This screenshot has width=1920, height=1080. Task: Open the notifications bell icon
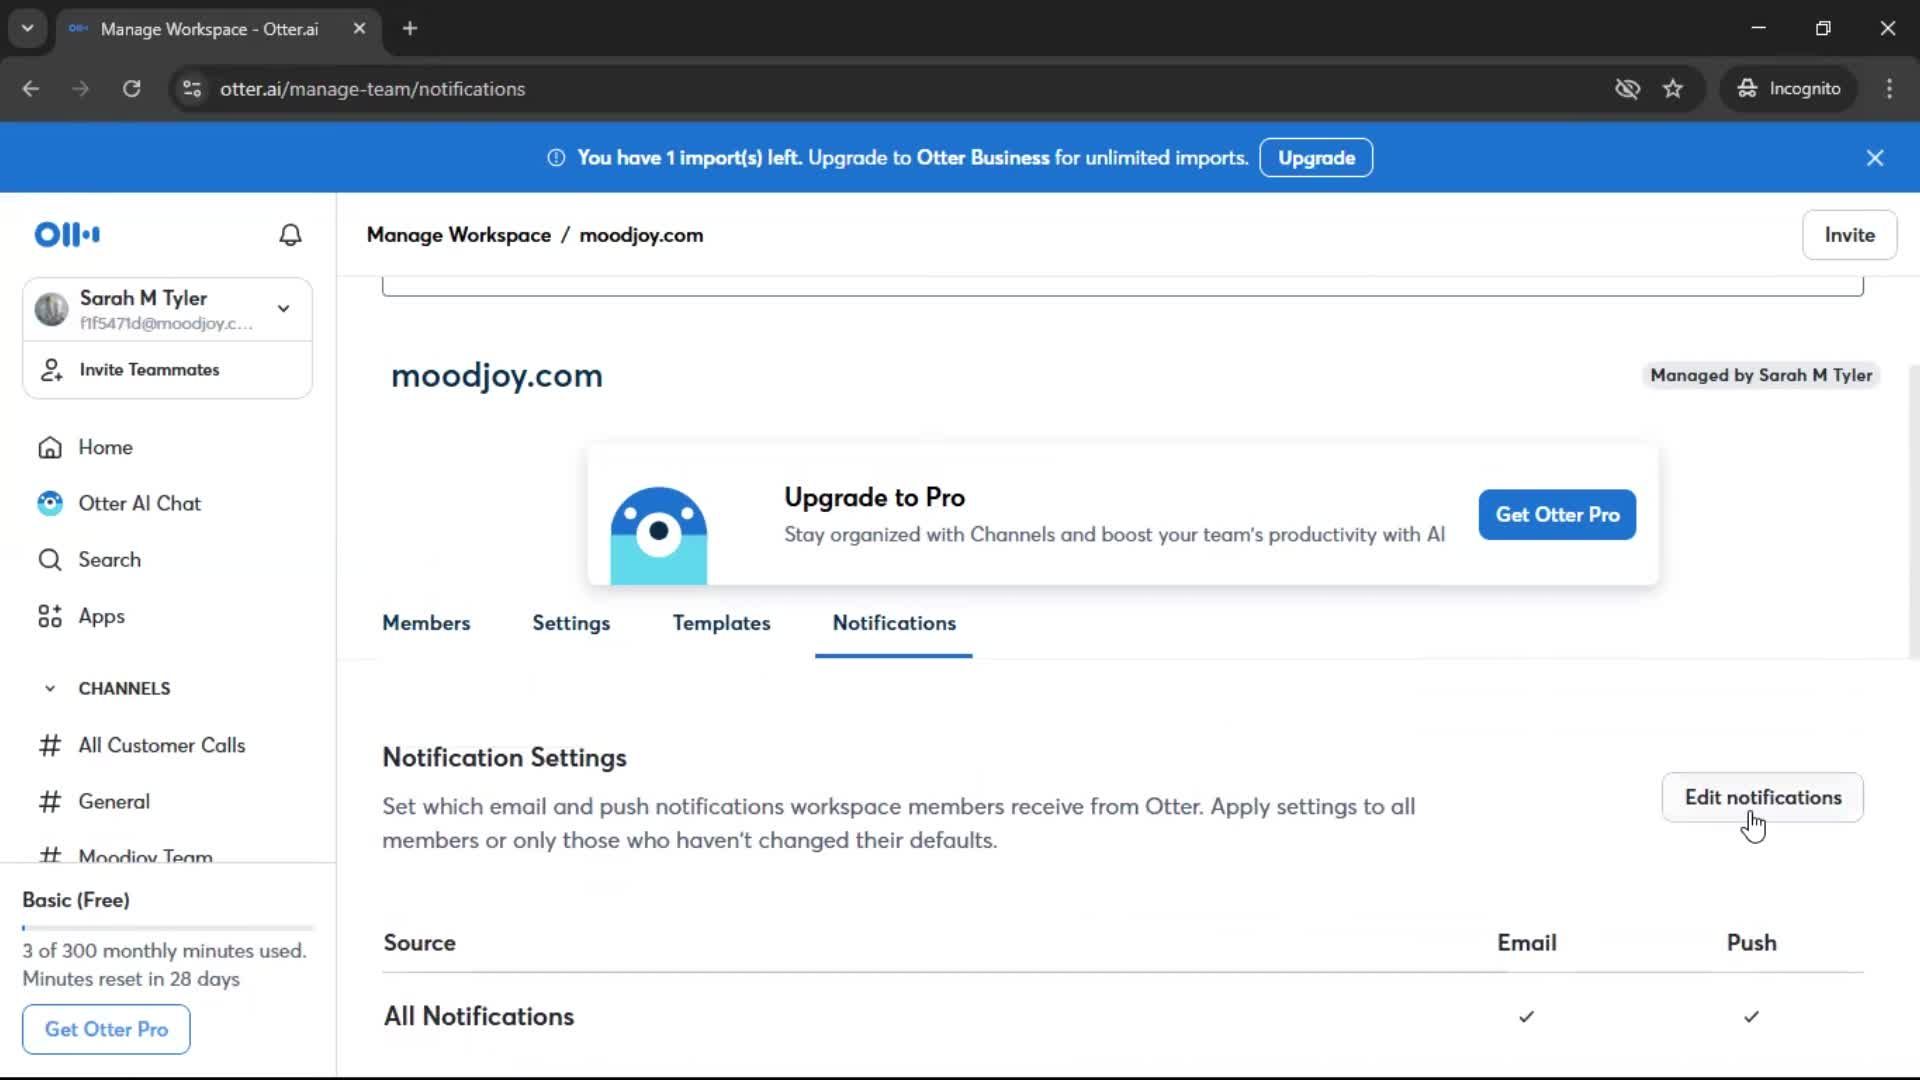tap(290, 235)
